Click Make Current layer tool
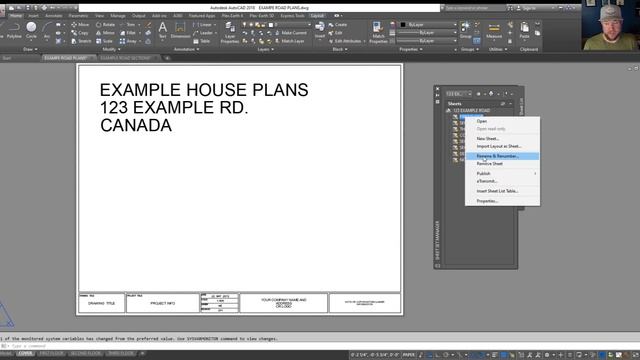This screenshot has height=360, width=640. [x=291, y=33]
